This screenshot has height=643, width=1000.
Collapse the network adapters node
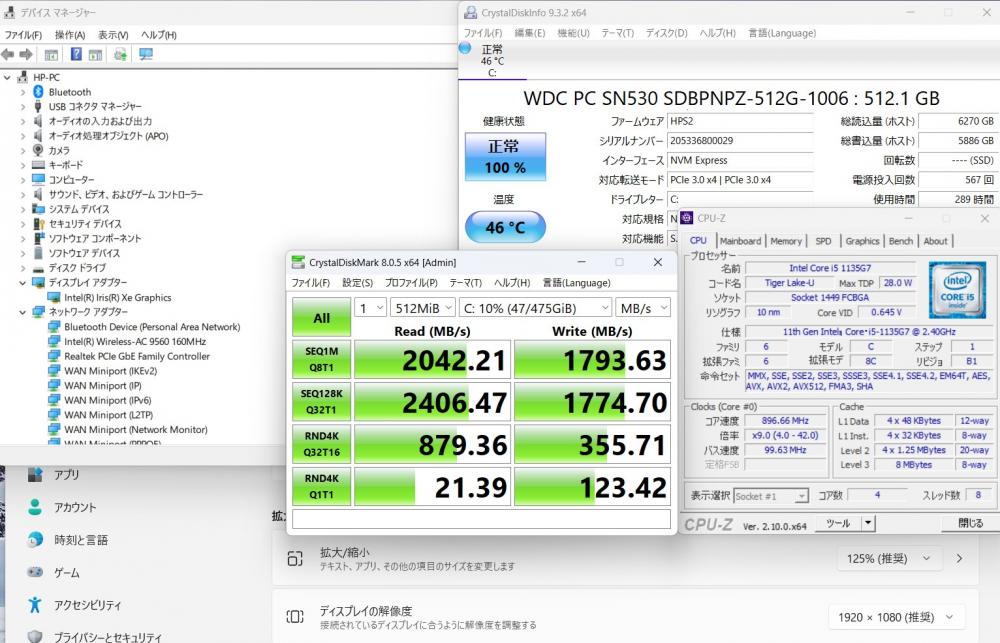[23, 312]
